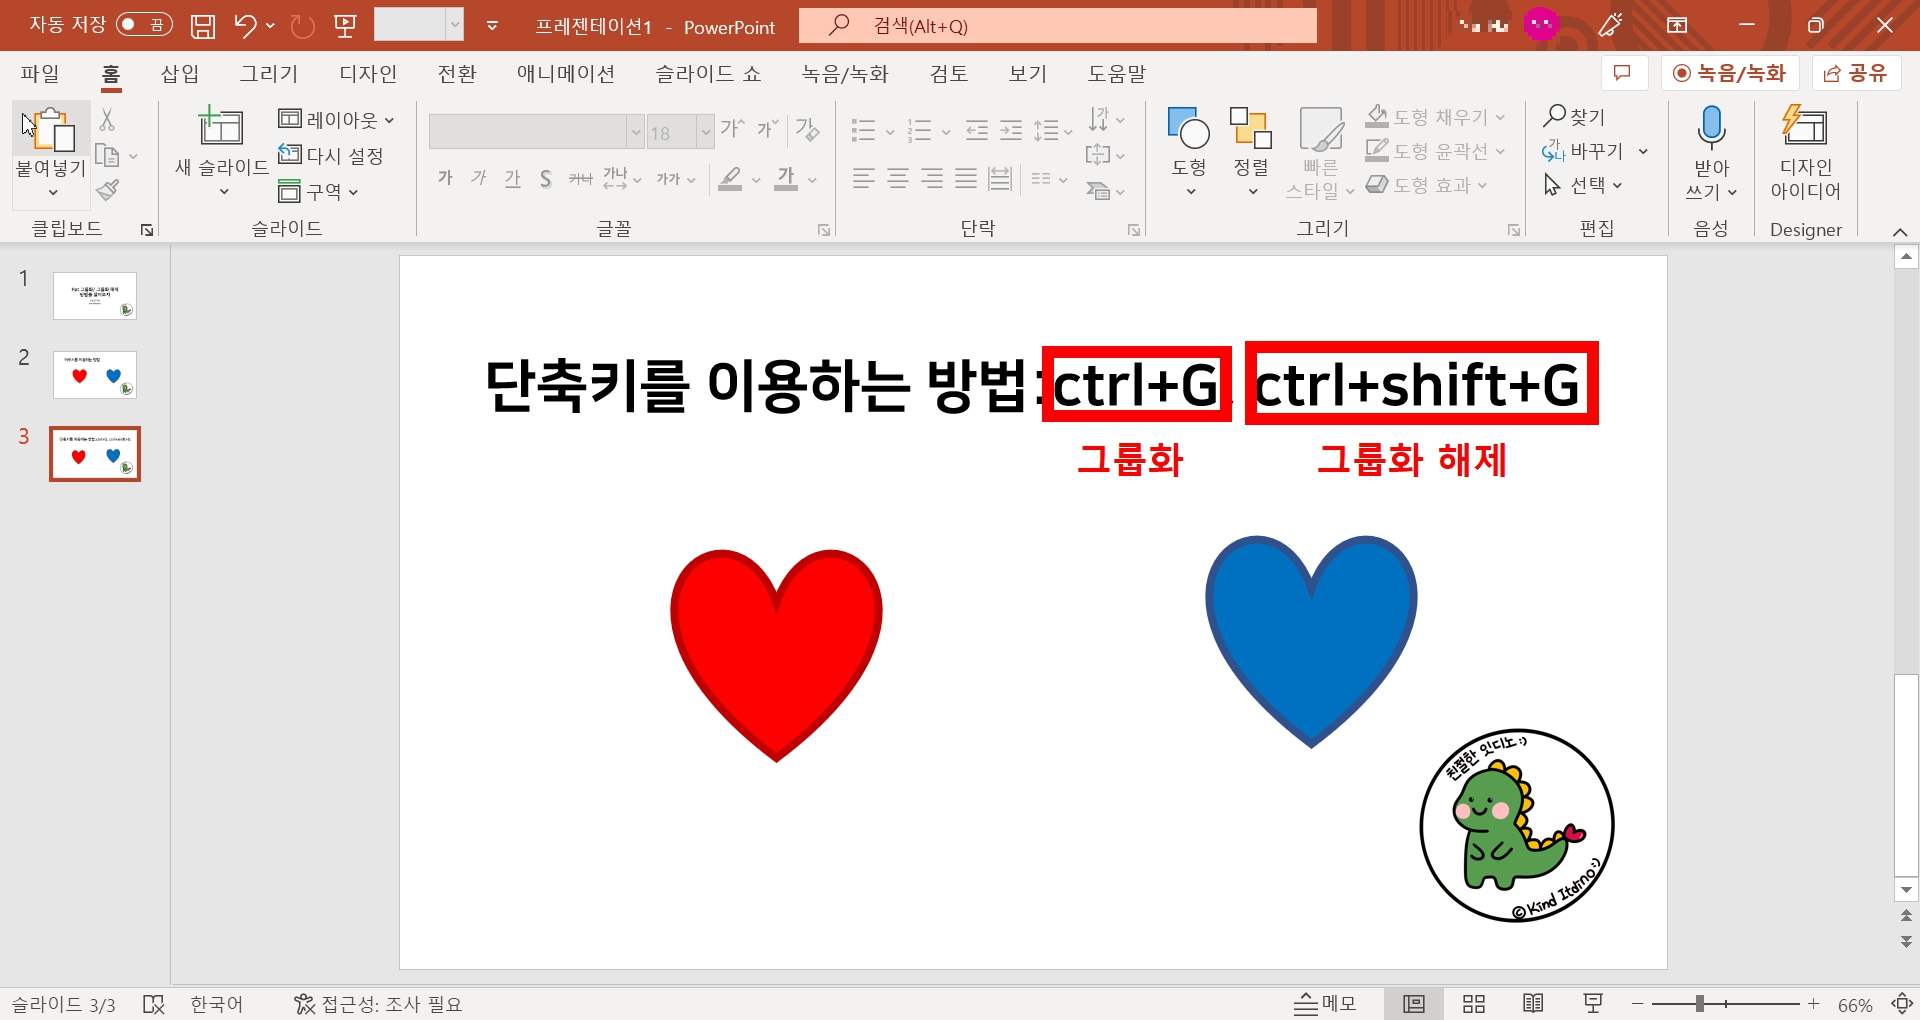Decrease list indent level icon
The width and height of the screenshot is (1920, 1020).
click(977, 130)
